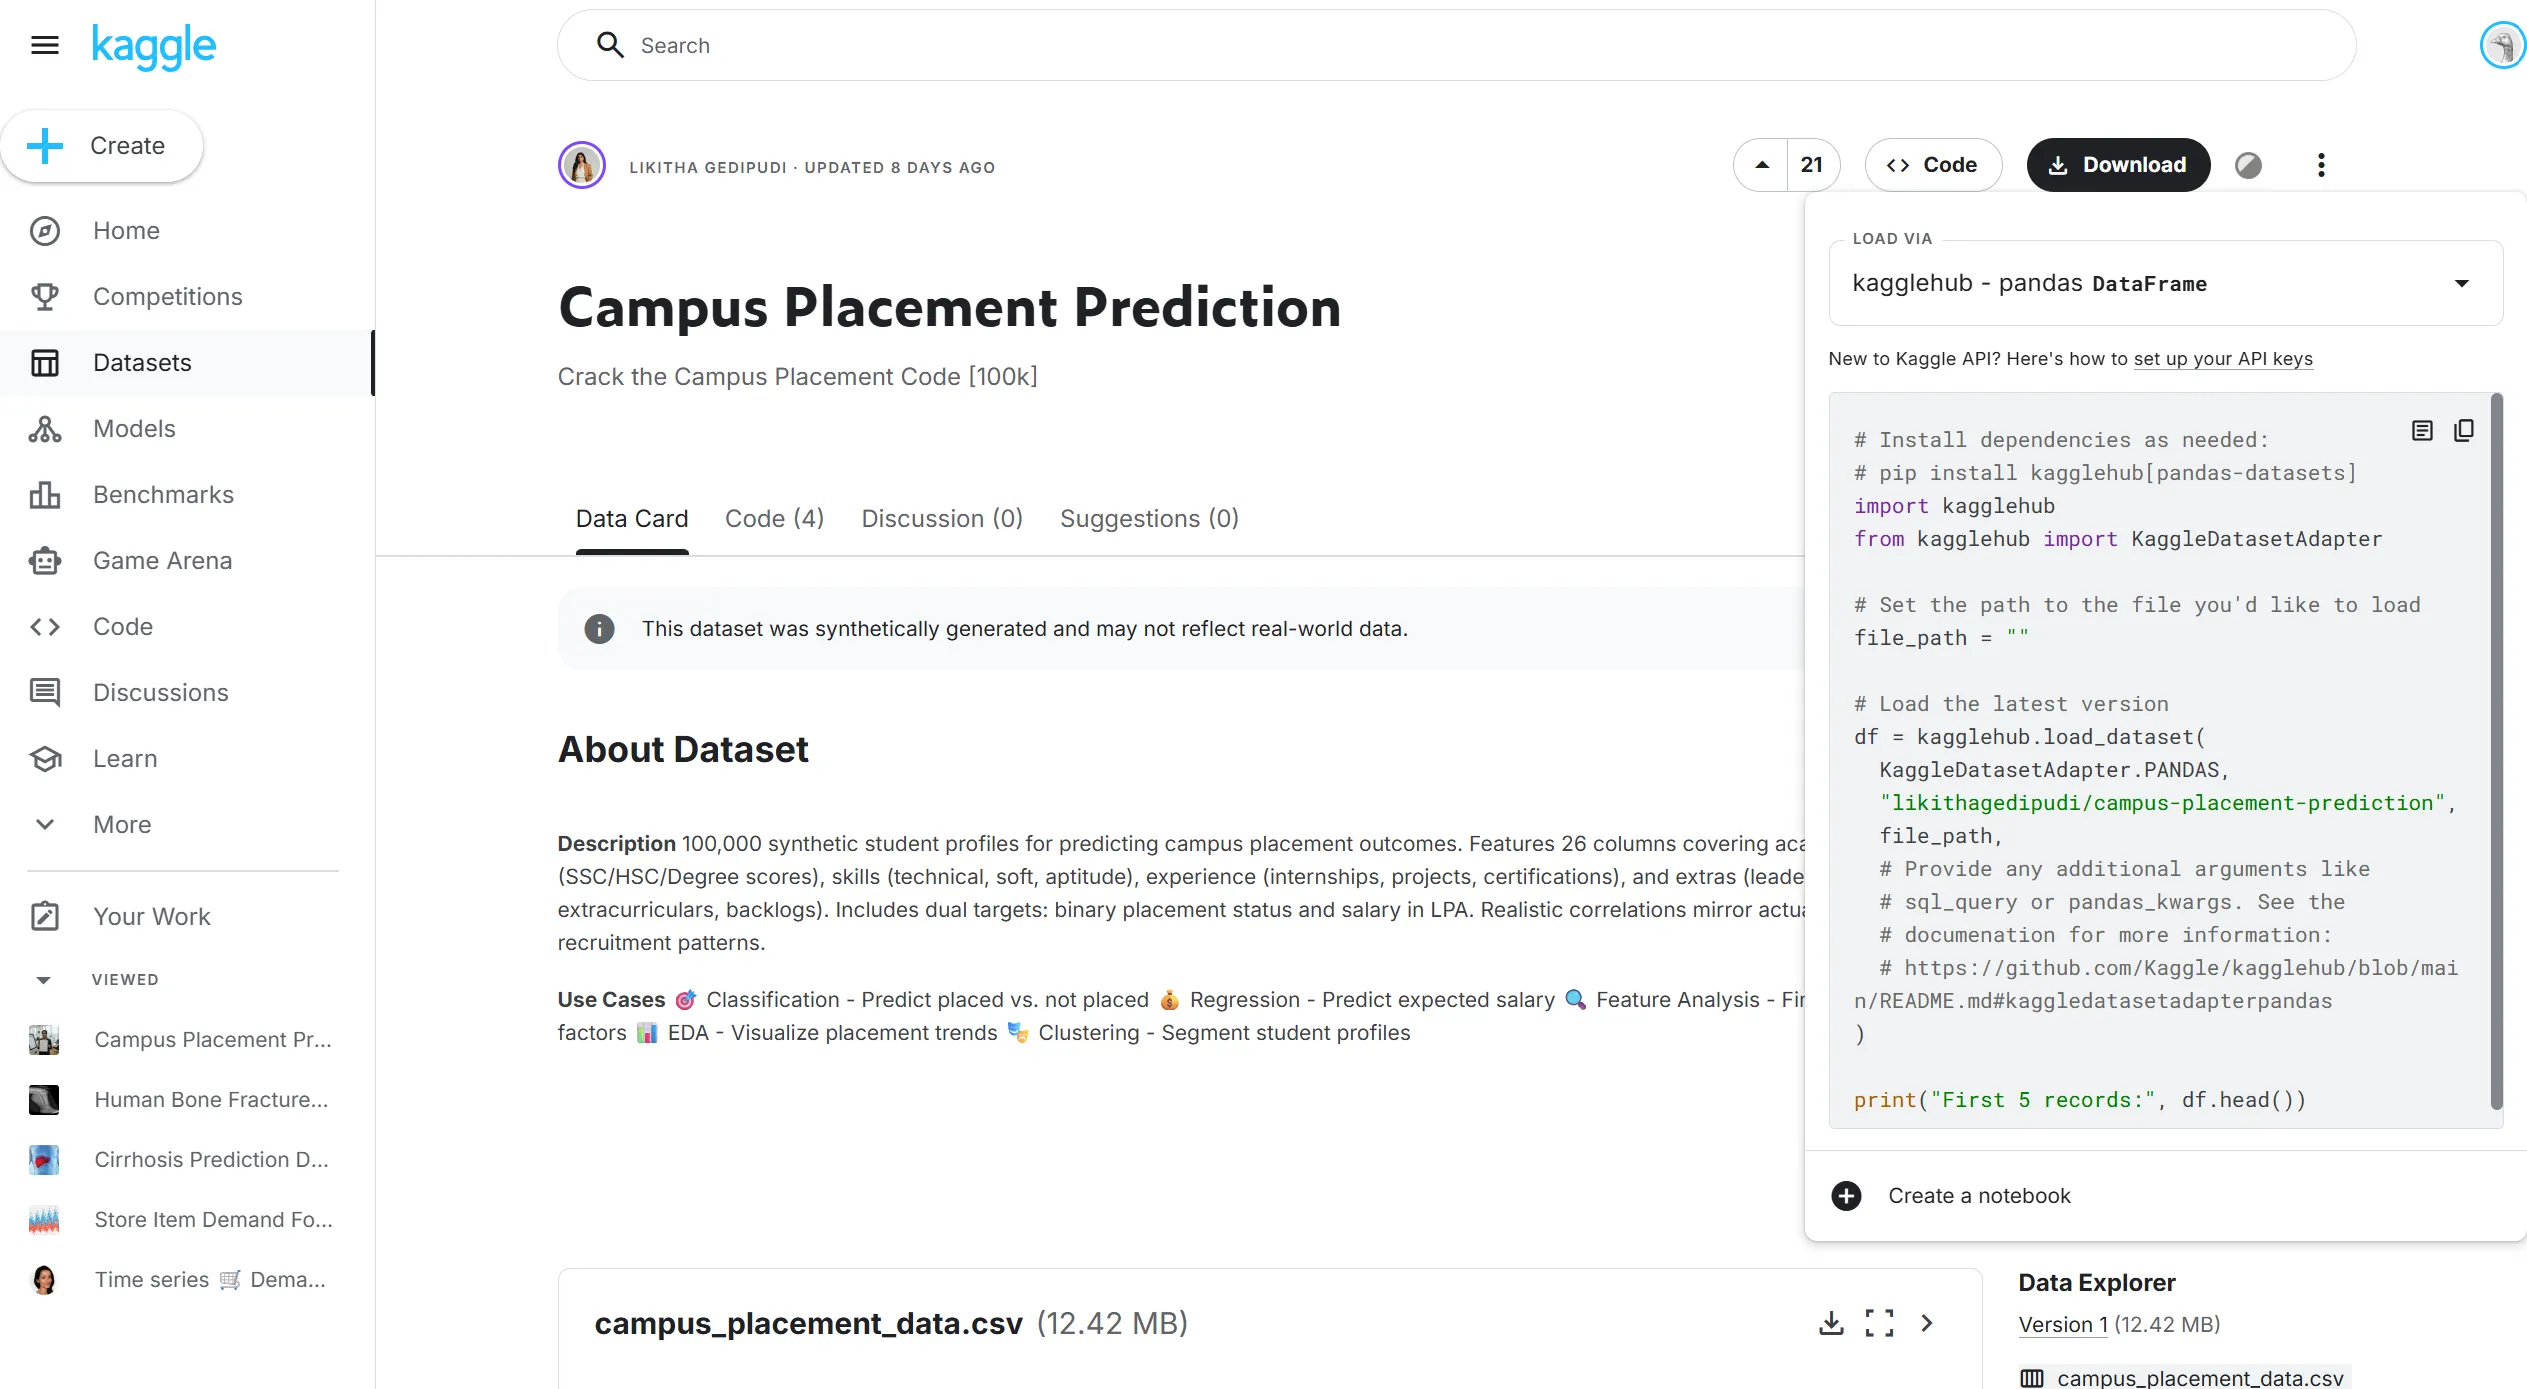Expand the CSV preview to fullscreen

tap(1879, 1322)
